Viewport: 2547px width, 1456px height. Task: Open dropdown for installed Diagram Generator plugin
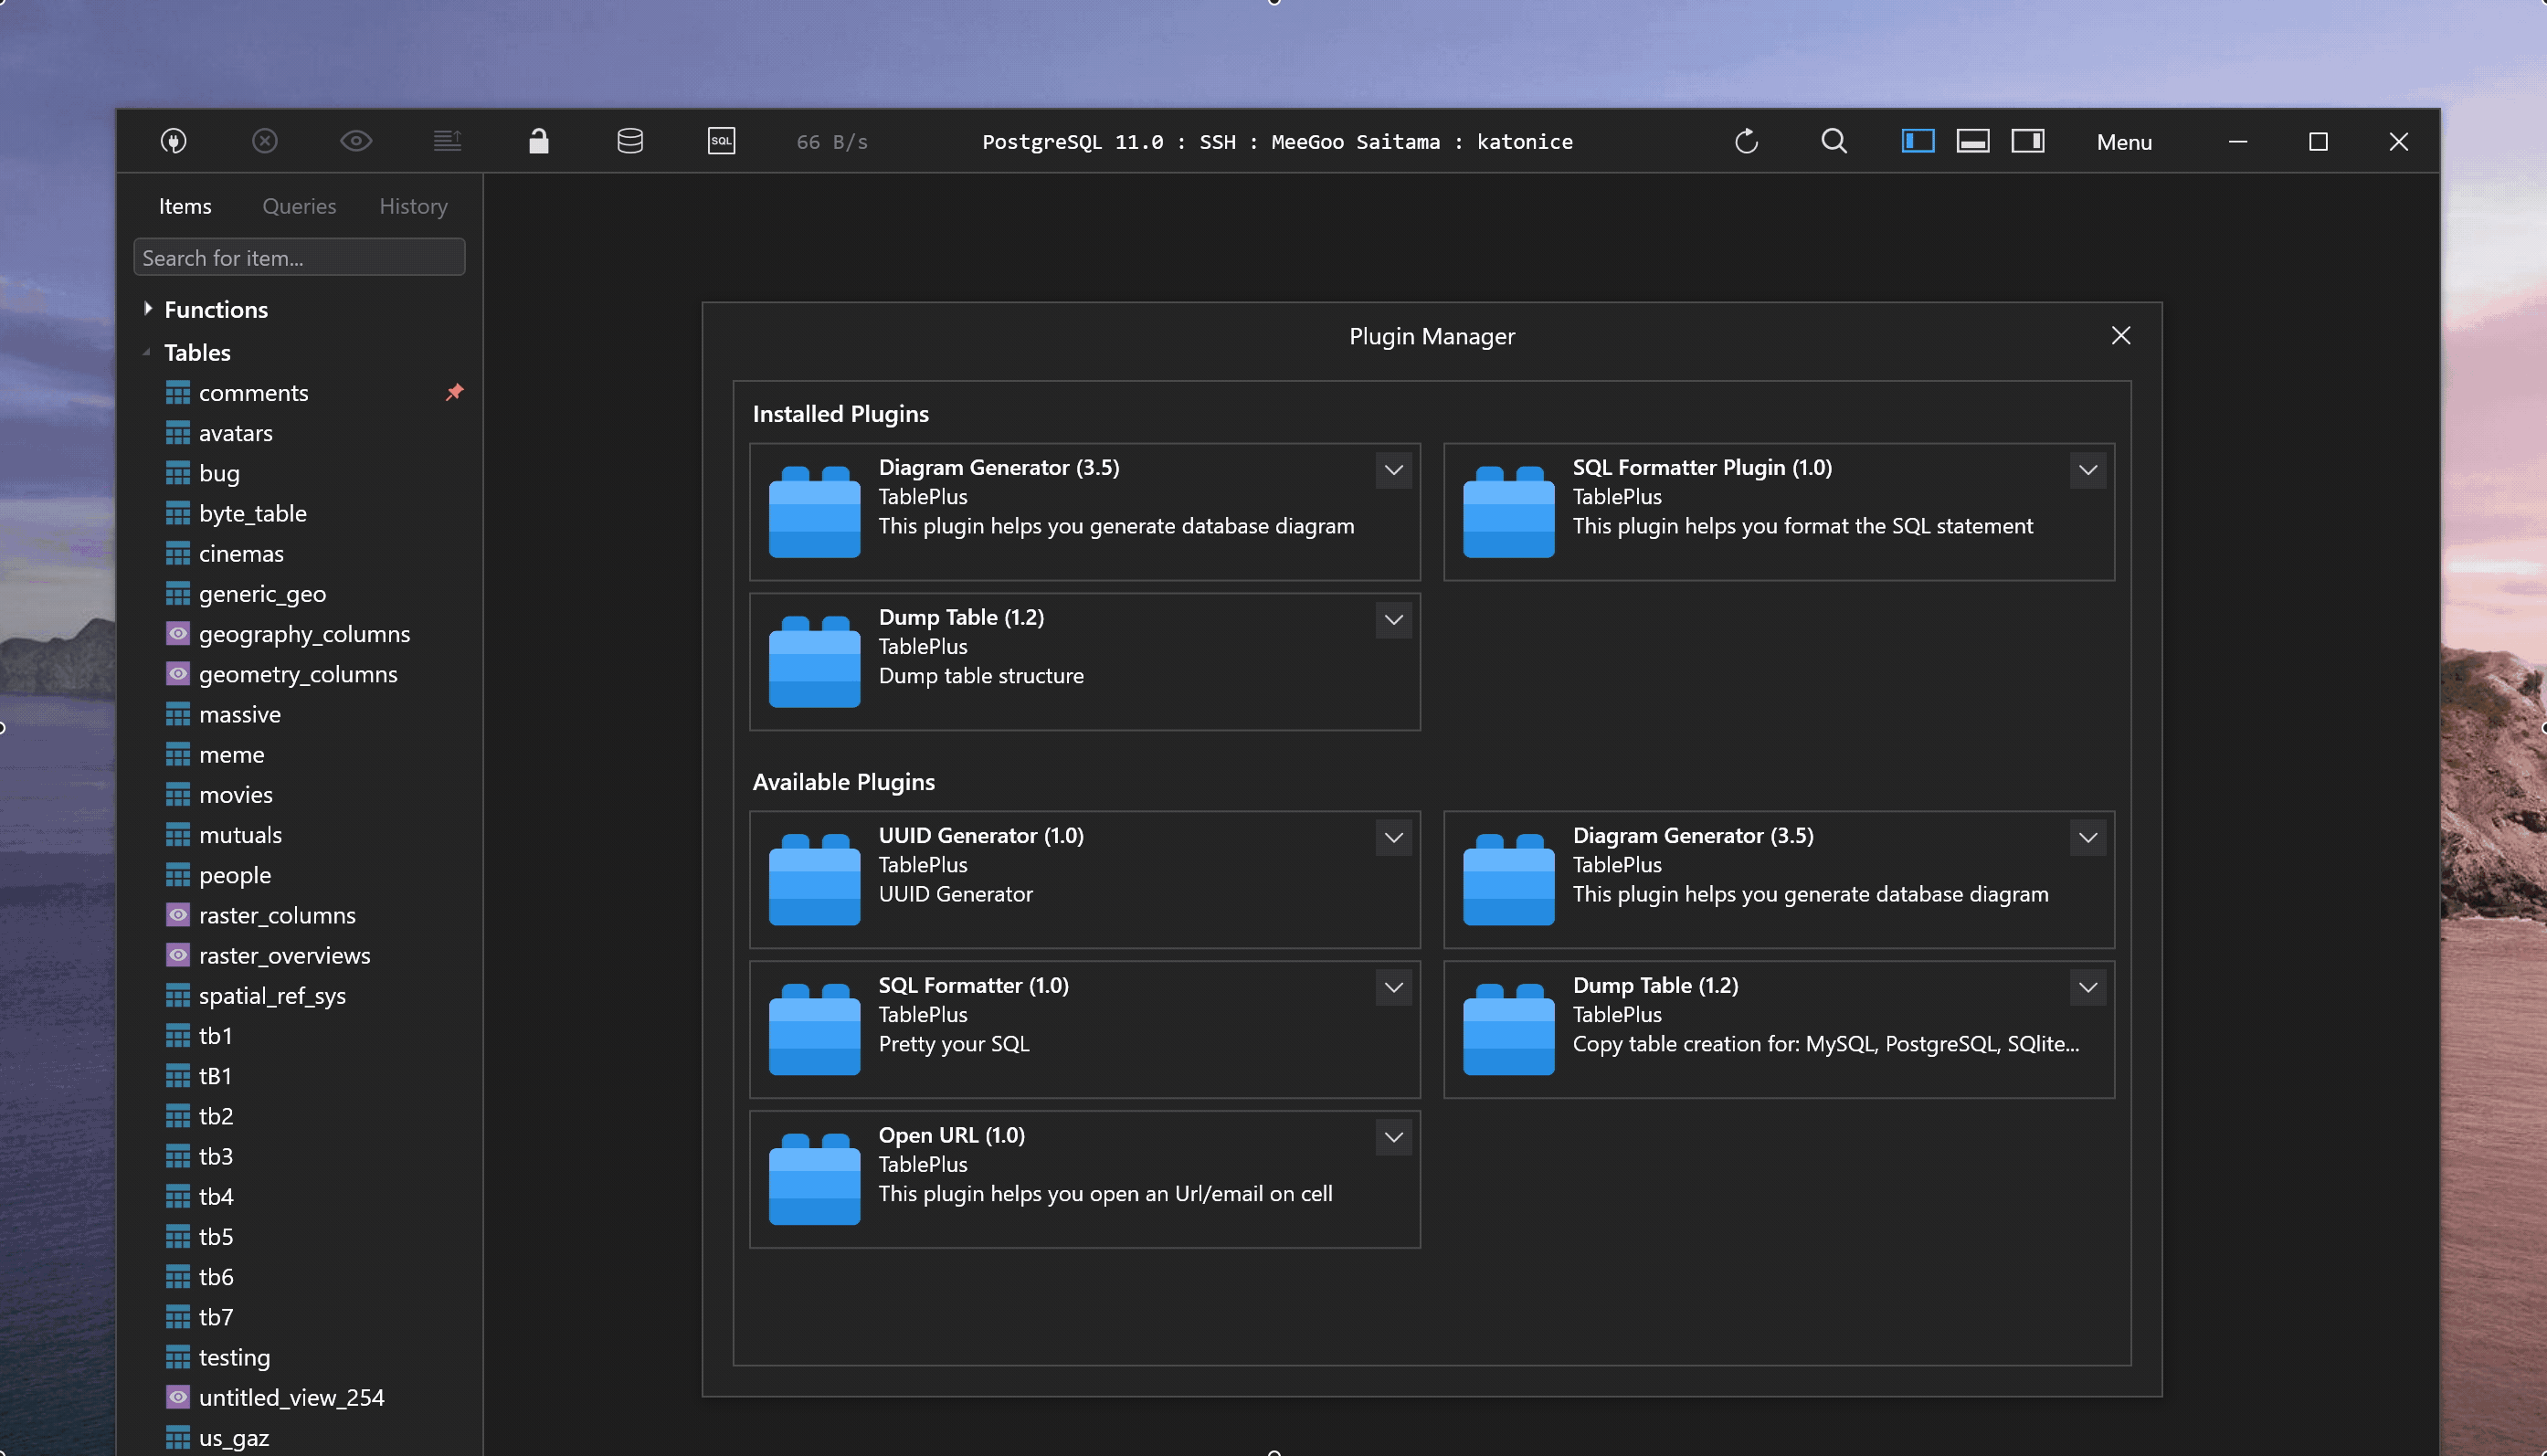pos(1393,469)
